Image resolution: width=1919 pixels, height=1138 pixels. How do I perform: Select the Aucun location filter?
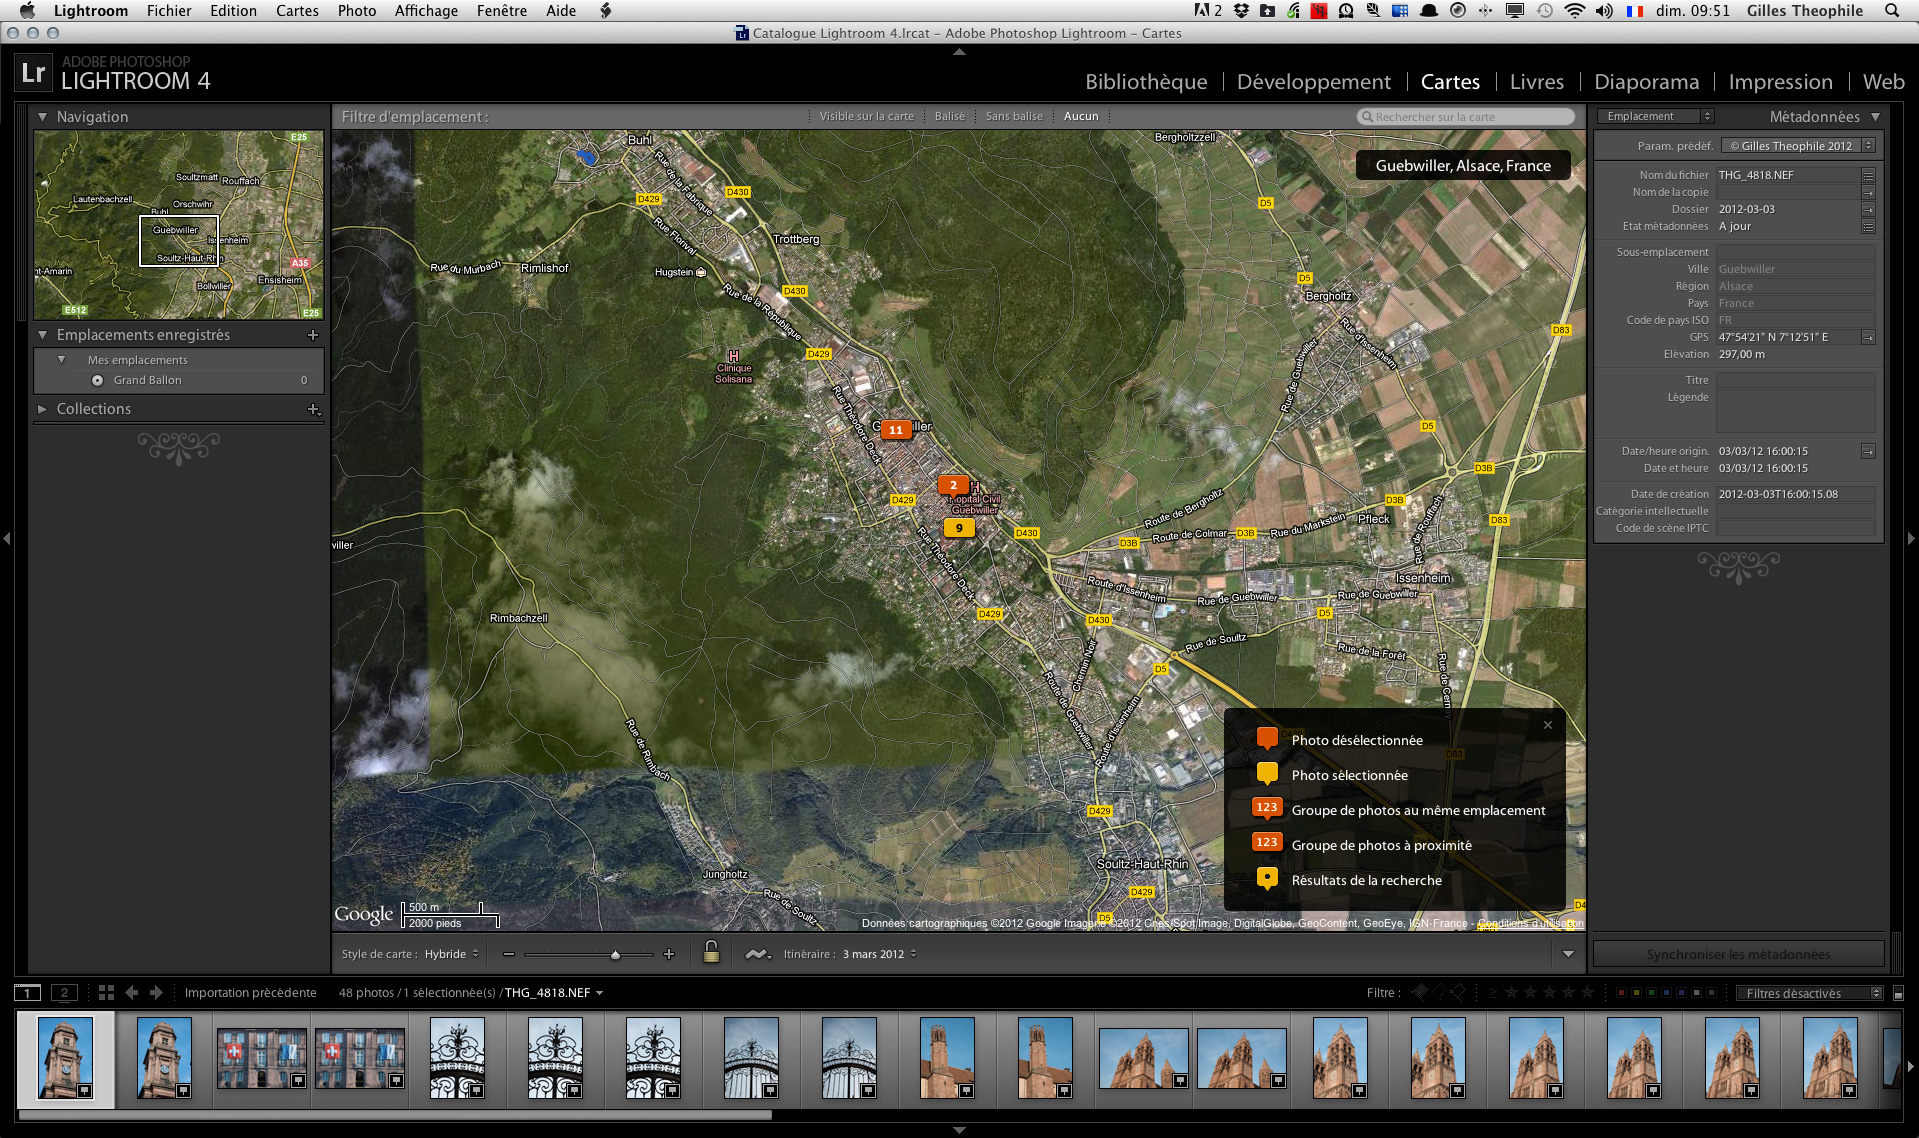[x=1081, y=117]
